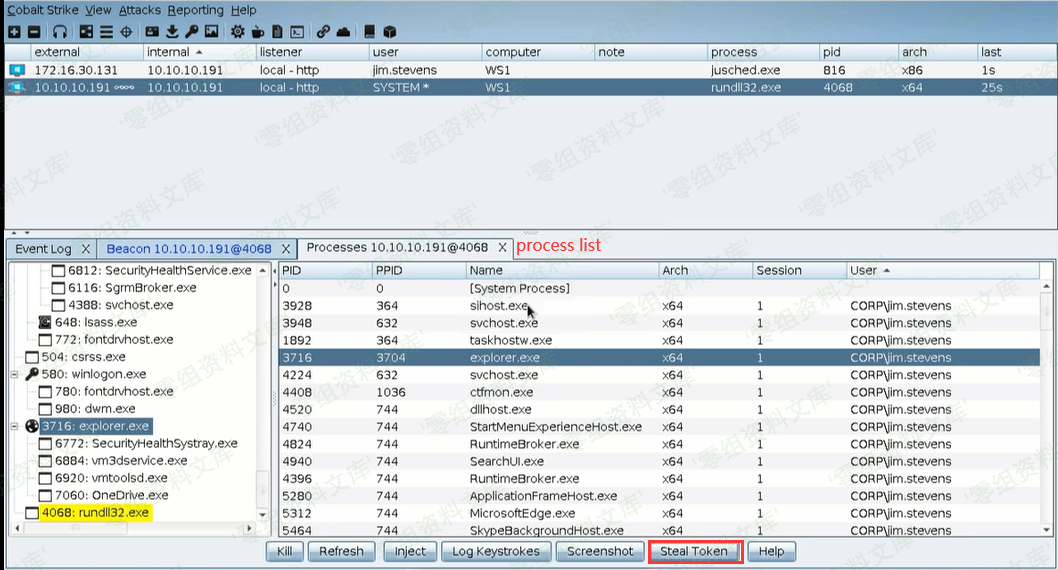The width and height of the screenshot is (1058, 570).
Task: Click the plus new connection icon
Action: [14, 31]
